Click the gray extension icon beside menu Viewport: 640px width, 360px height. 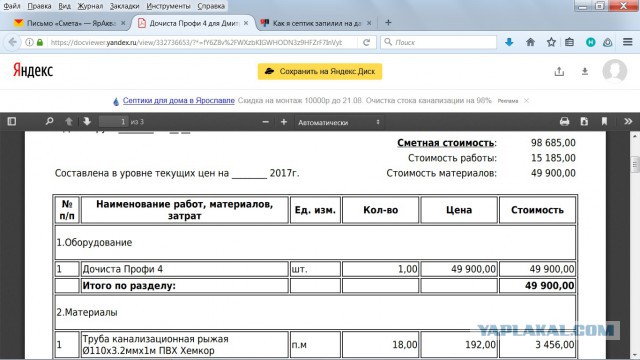(608, 42)
